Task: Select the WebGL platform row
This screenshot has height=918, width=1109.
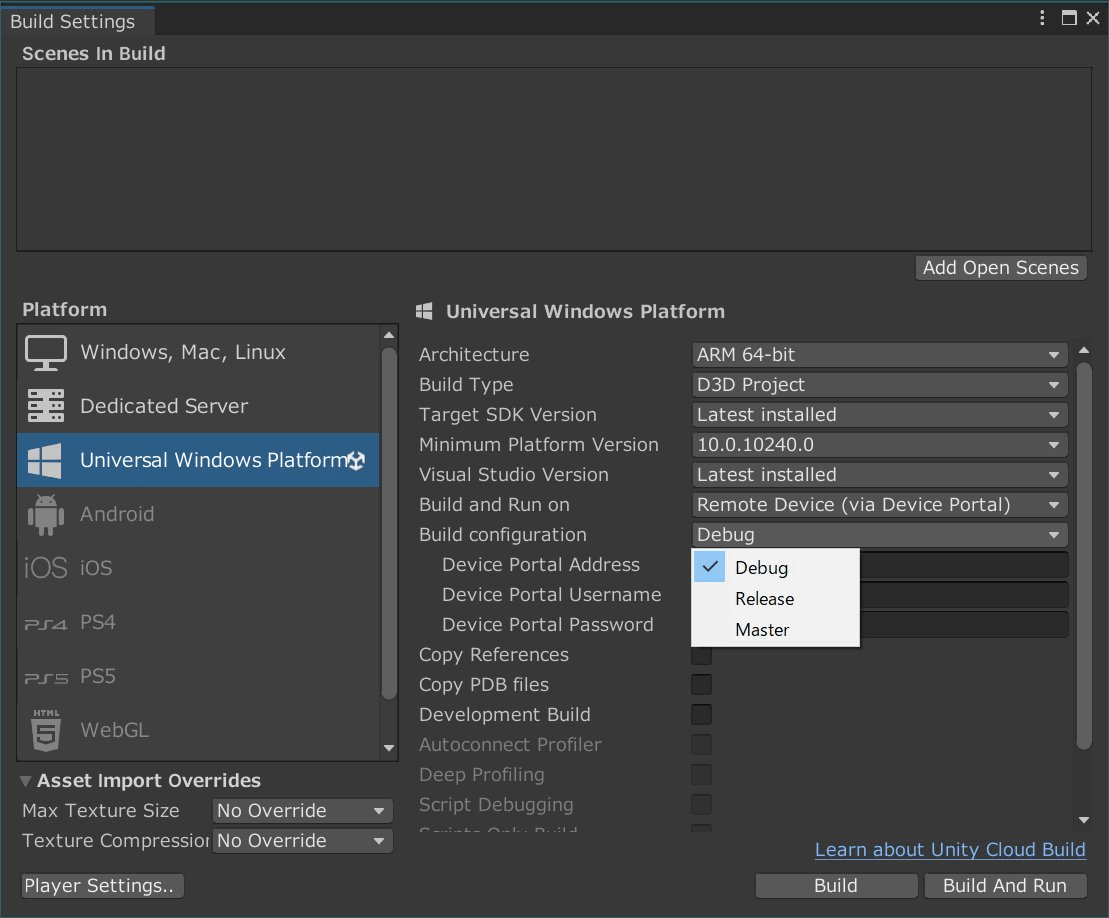Action: click(x=198, y=730)
